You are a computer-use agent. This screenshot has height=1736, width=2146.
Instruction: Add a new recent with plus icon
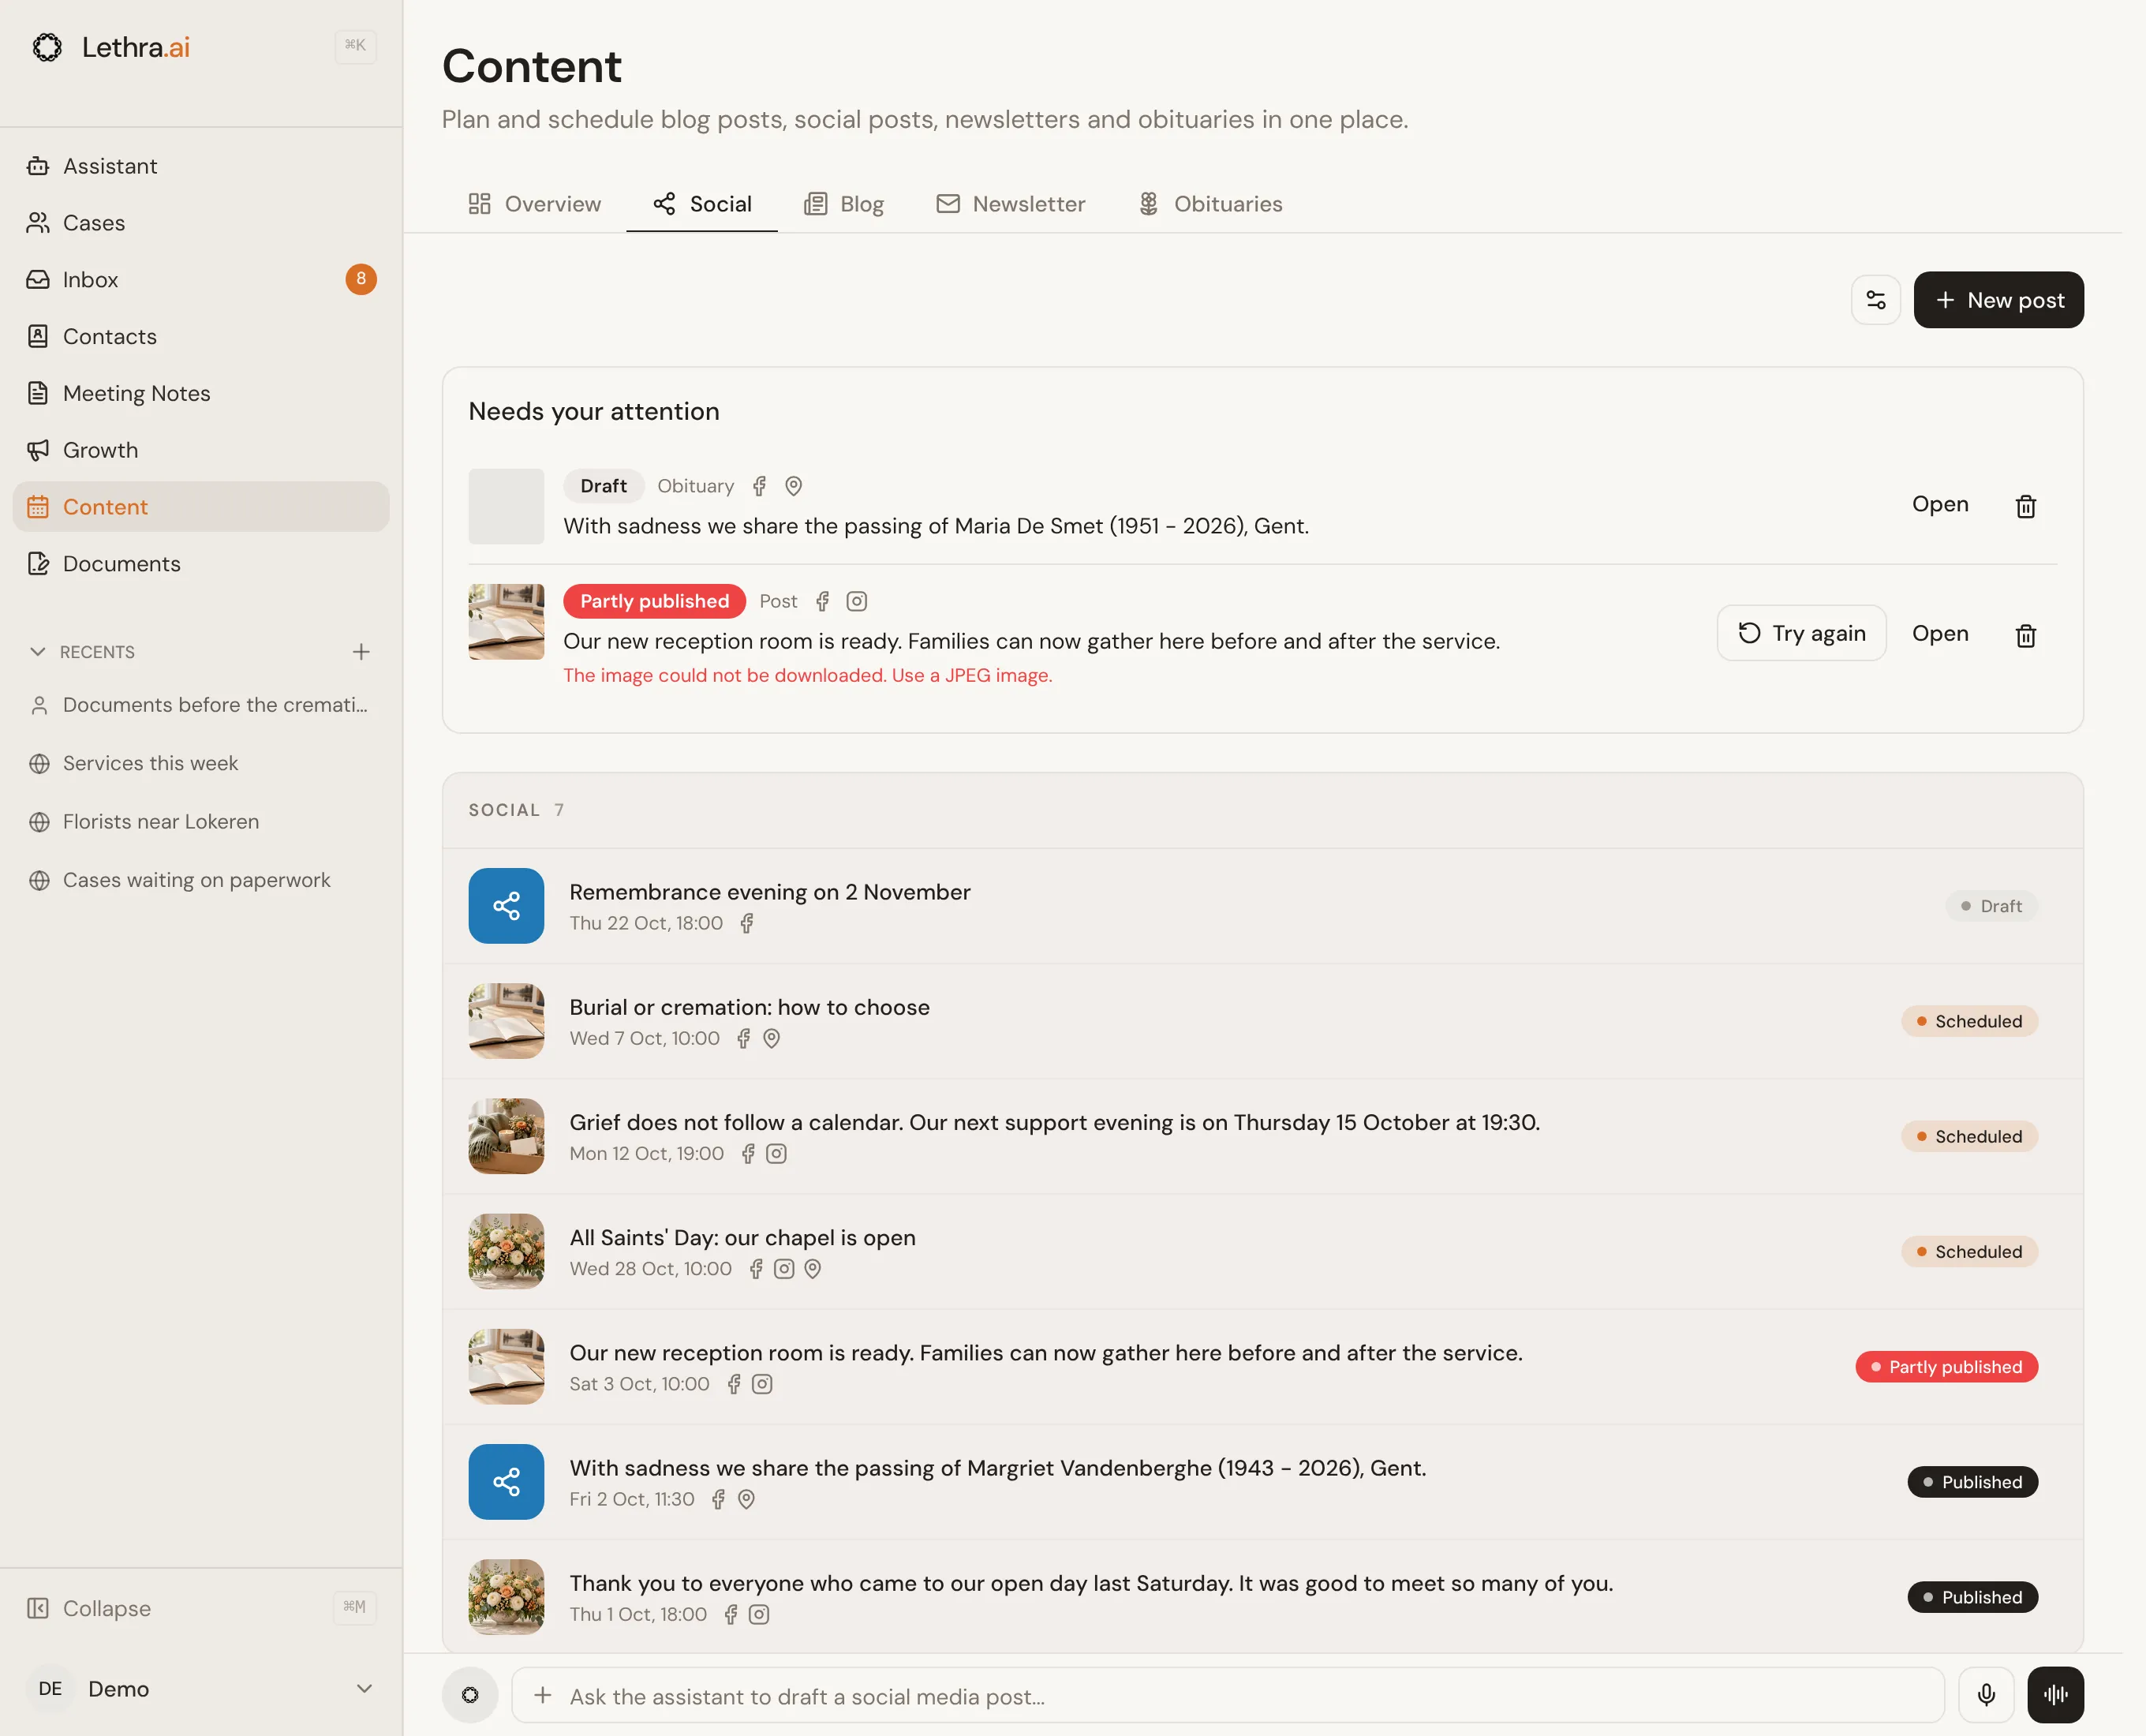(361, 652)
